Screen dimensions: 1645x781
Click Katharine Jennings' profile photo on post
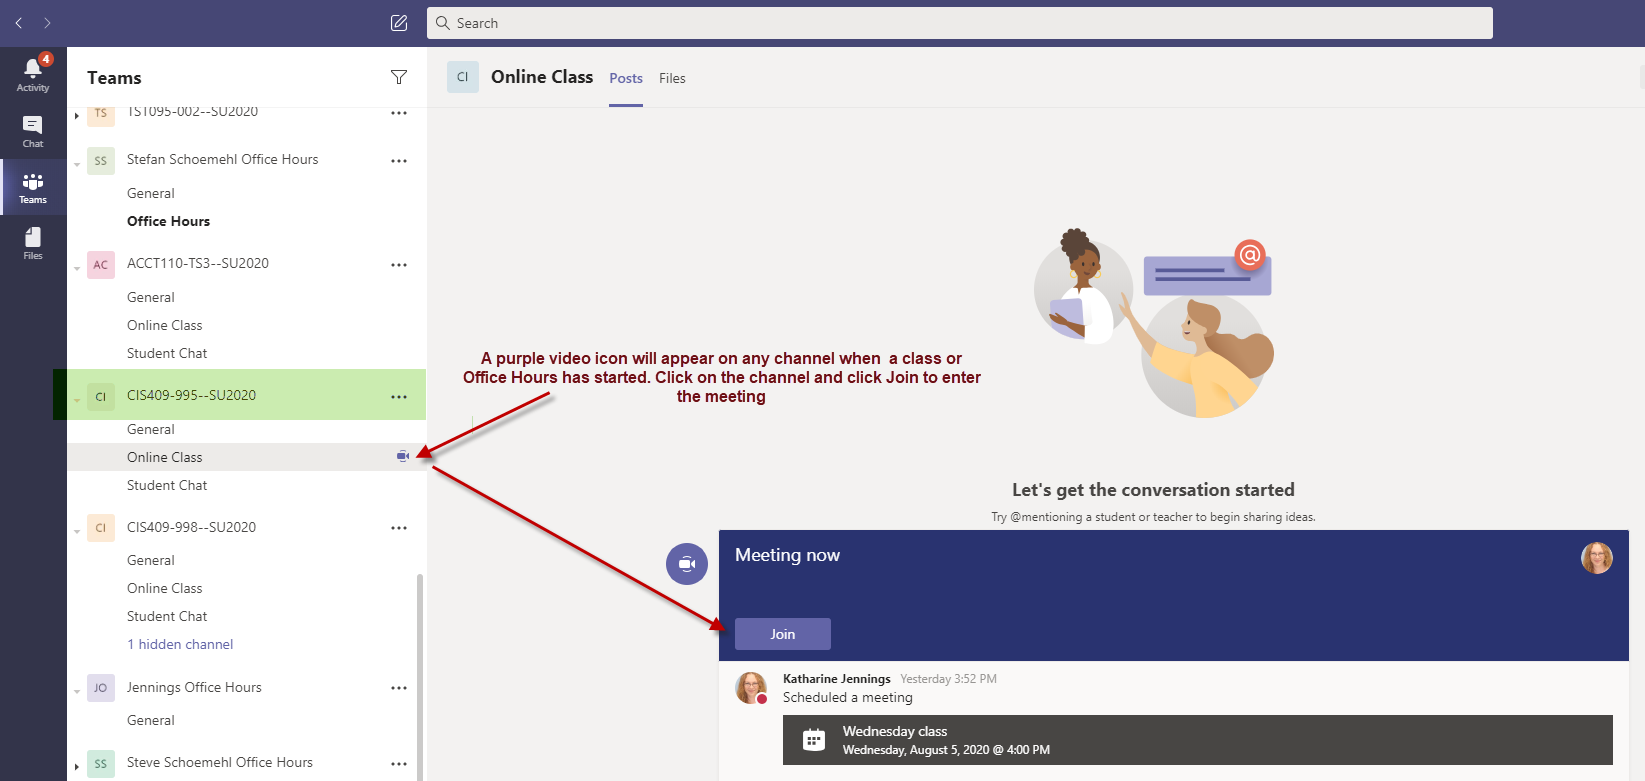751,688
